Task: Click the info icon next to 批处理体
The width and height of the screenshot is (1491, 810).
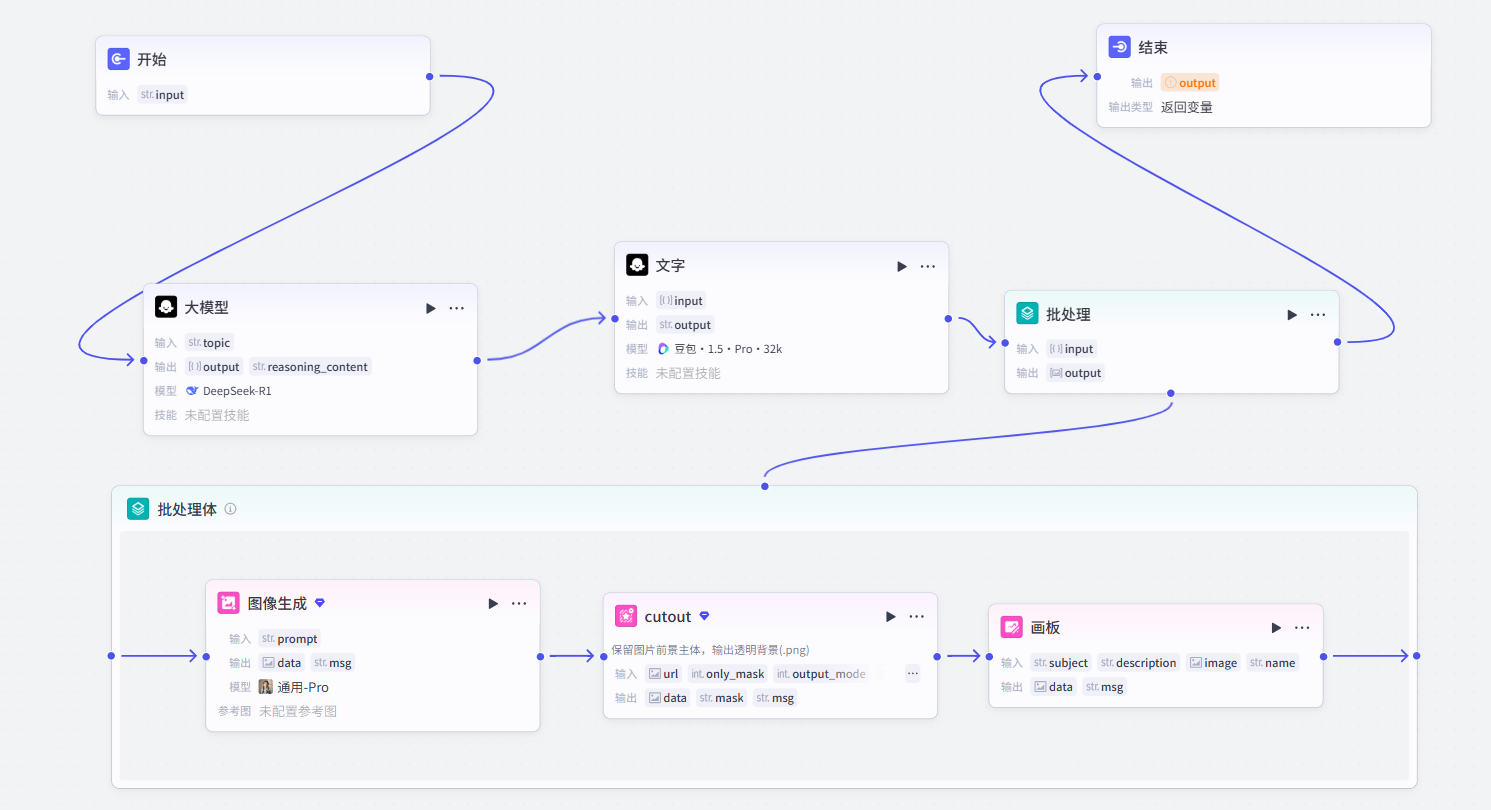Action: click(230, 508)
